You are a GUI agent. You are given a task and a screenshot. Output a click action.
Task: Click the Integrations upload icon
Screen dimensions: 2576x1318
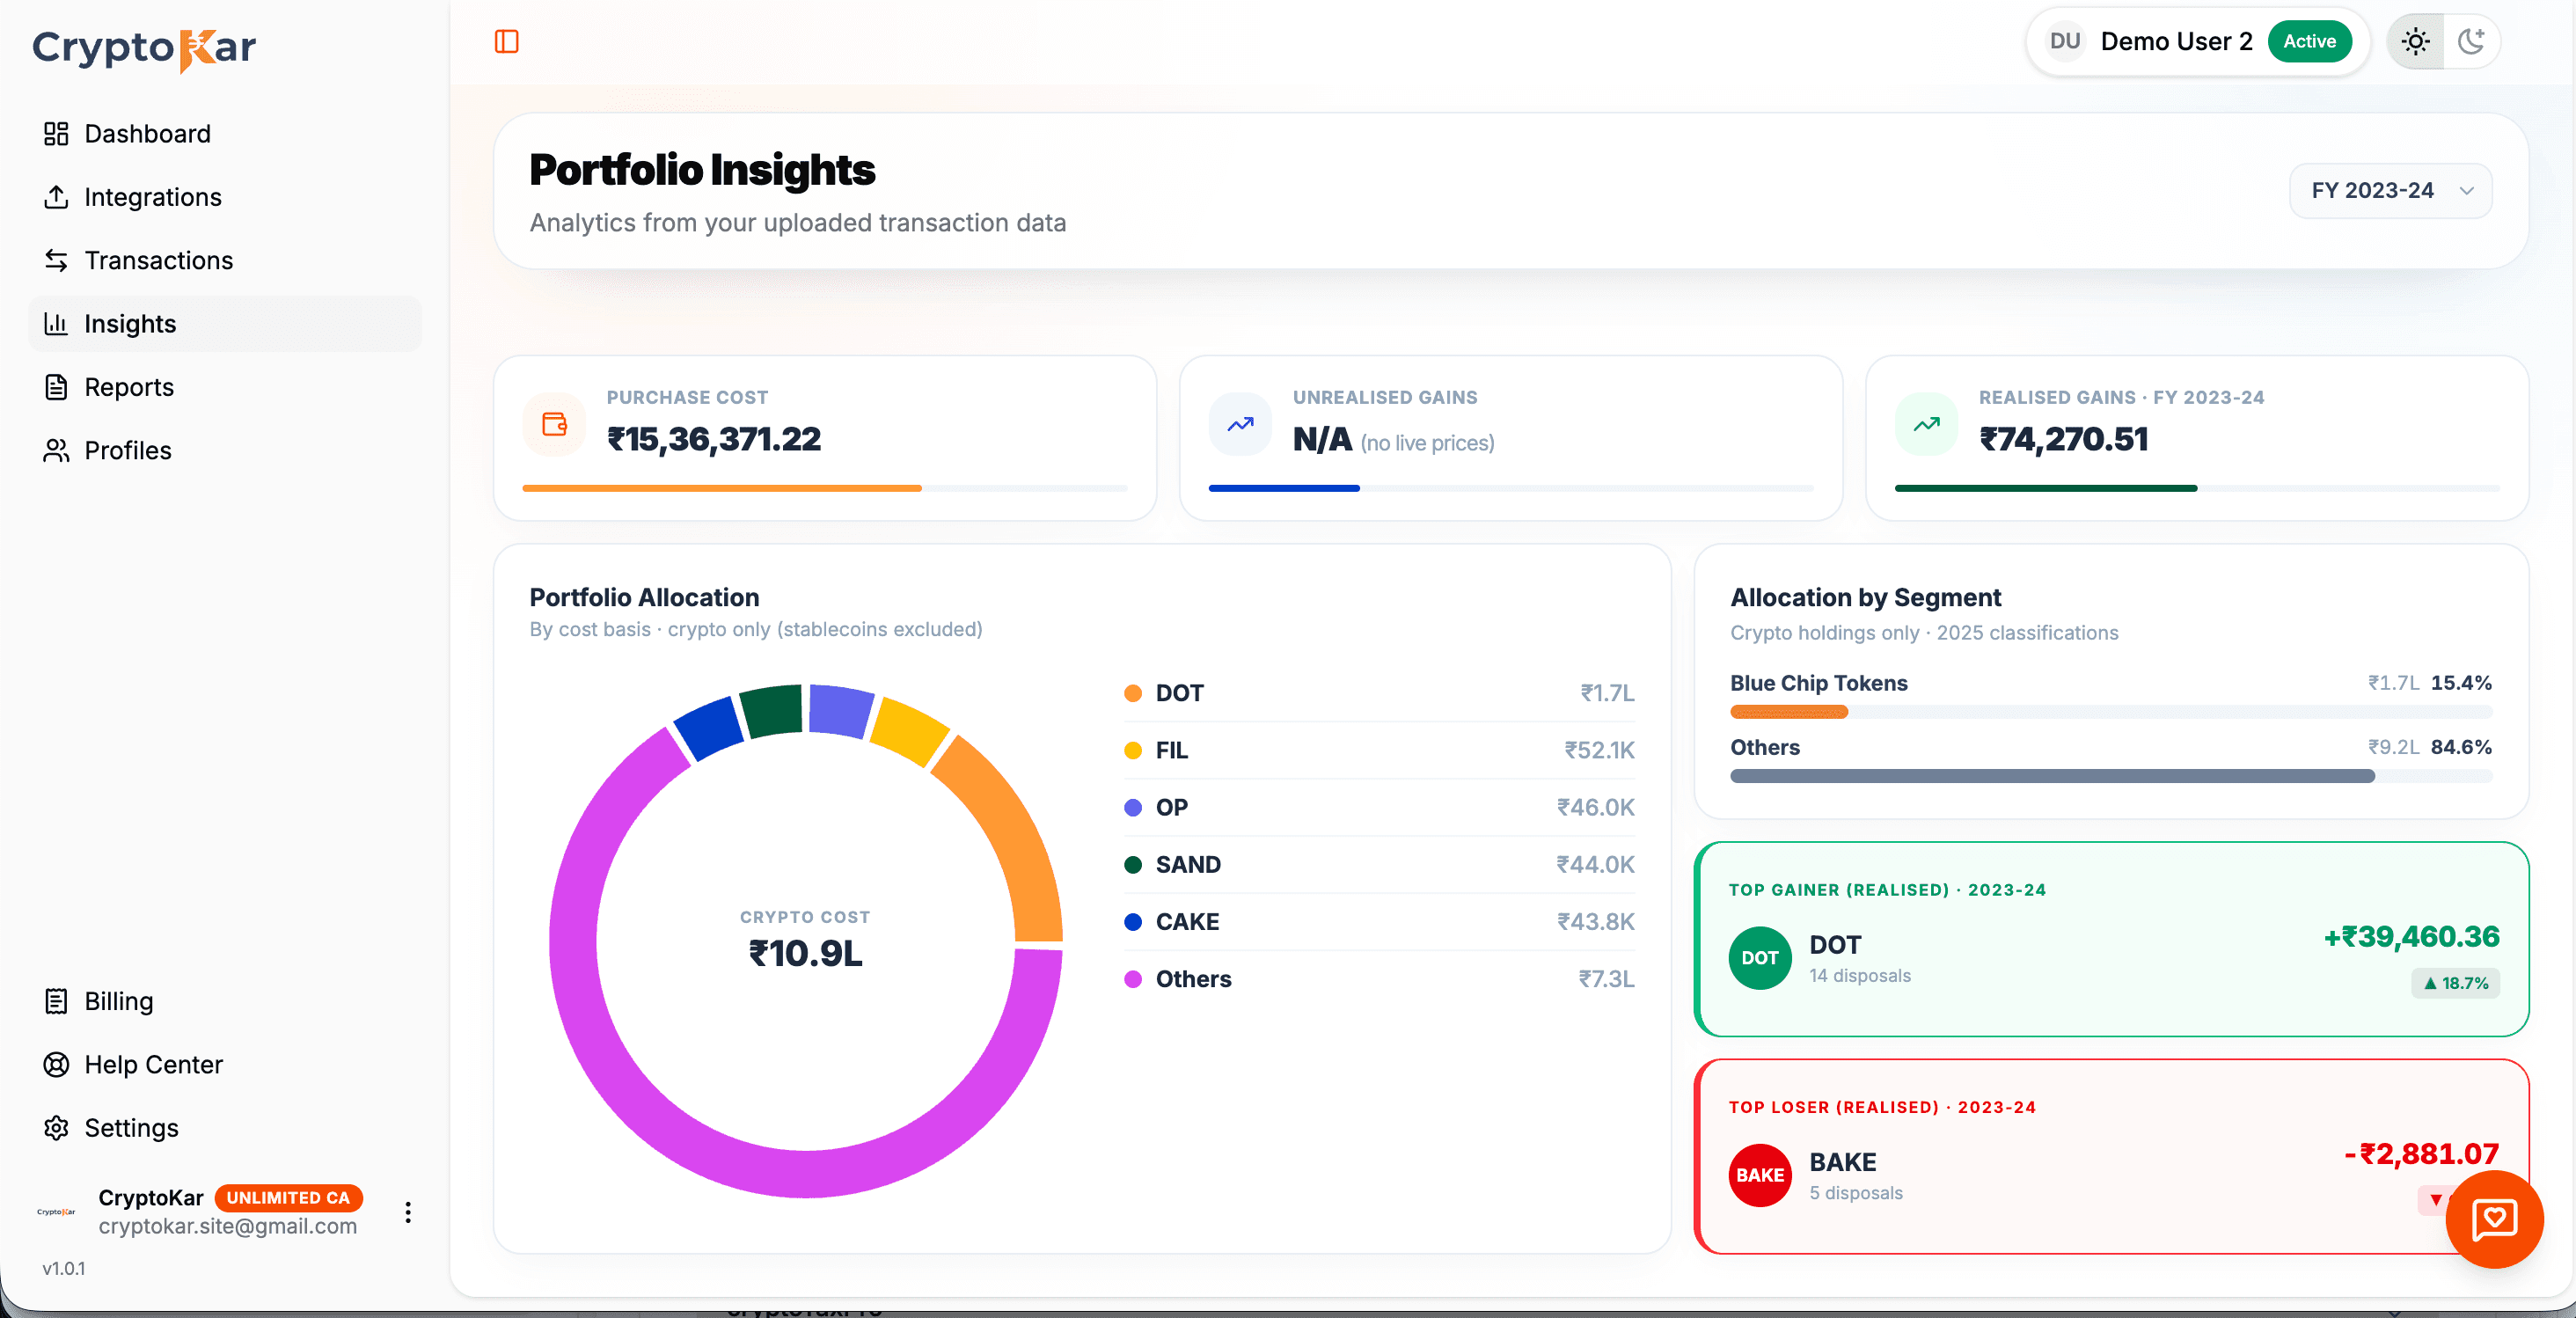click(56, 197)
